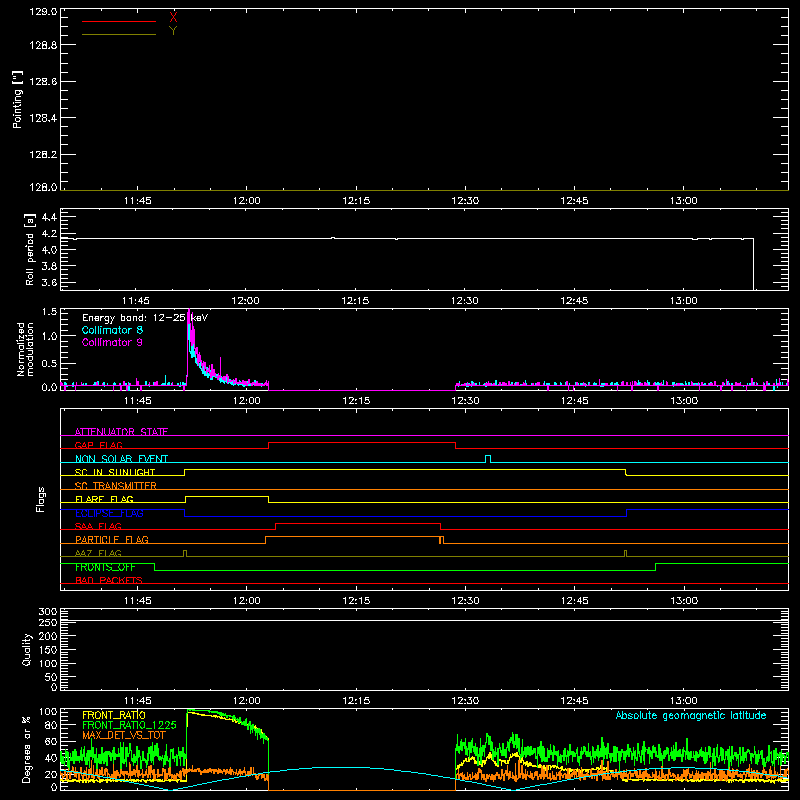Click the Energy band: 12-25 keV text
The width and height of the screenshot is (800, 800).
point(145,318)
